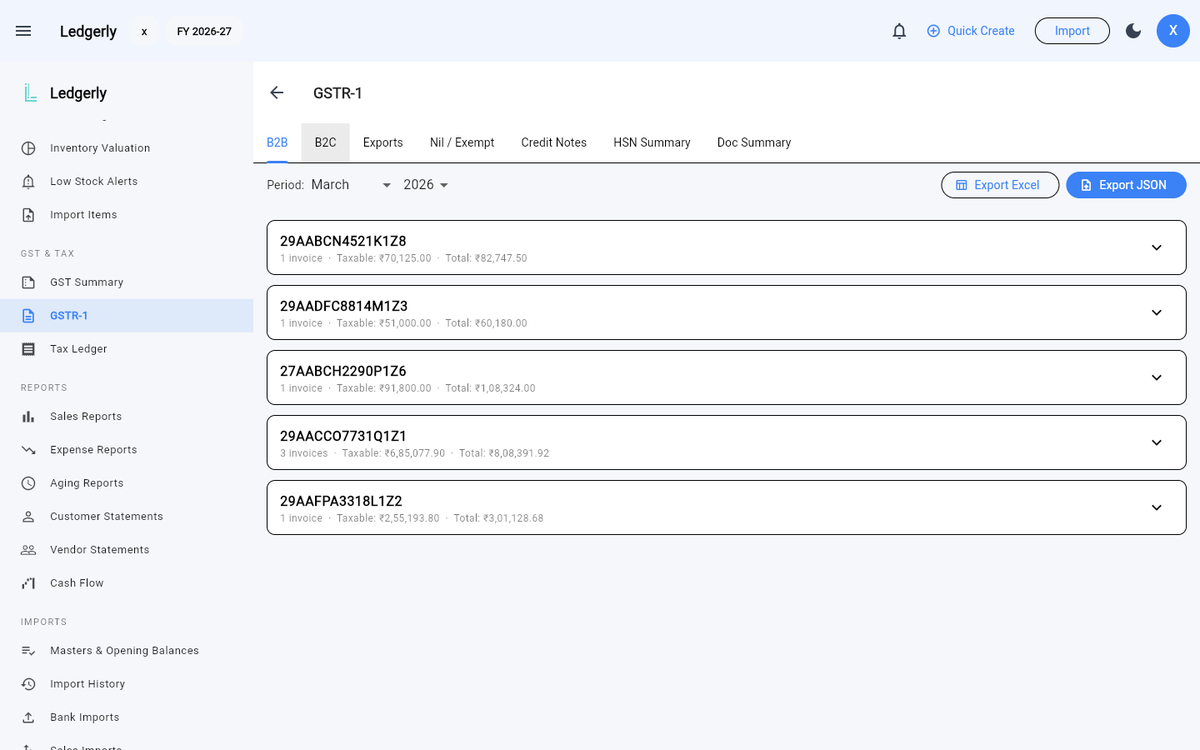
Task: Click Ledgerly title in top bar
Action: point(88,31)
